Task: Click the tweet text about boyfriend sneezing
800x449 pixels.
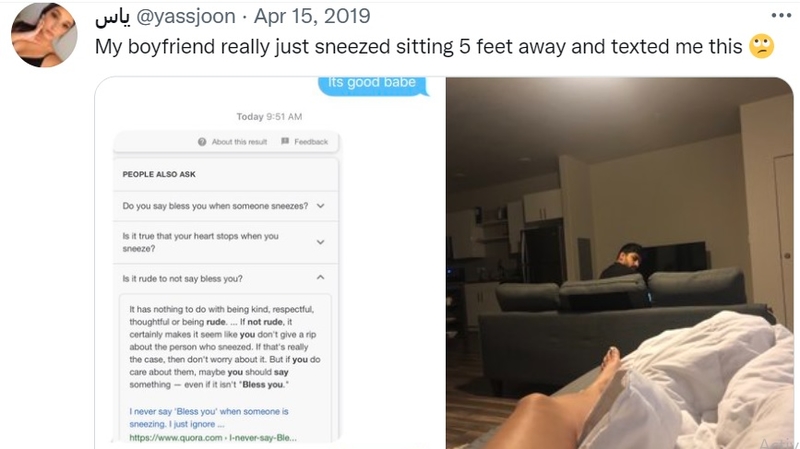Action: [418, 46]
